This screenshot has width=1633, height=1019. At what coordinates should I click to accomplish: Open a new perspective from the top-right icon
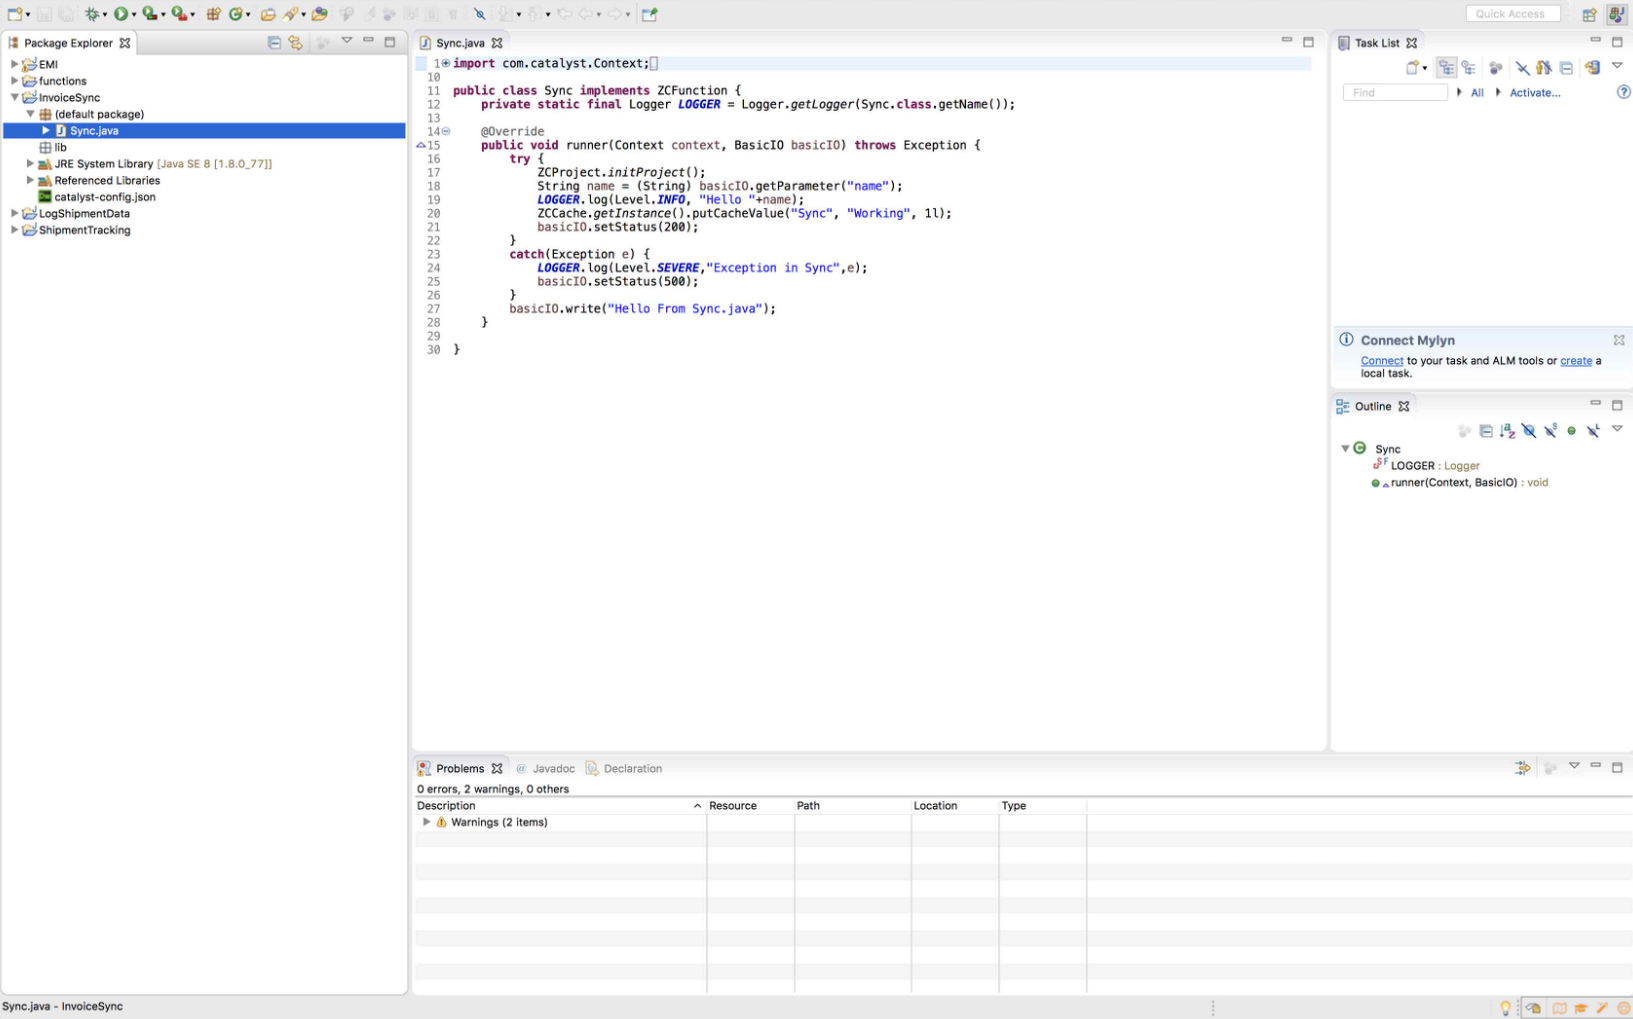point(1589,14)
